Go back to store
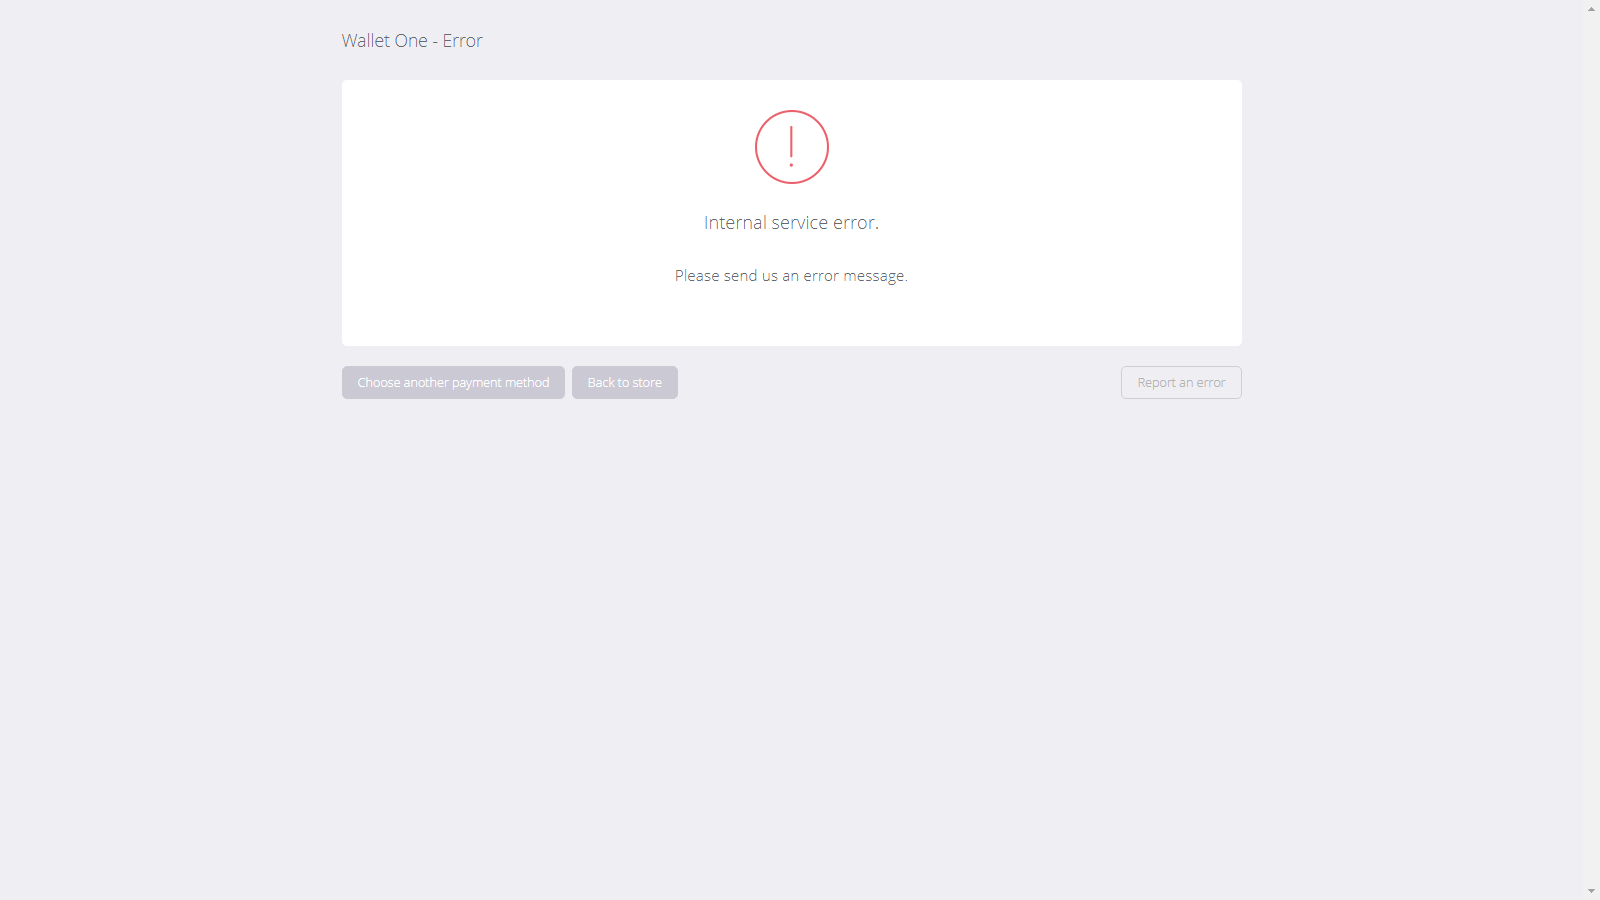Screen dimensions: 1600x900 coord(624,383)
